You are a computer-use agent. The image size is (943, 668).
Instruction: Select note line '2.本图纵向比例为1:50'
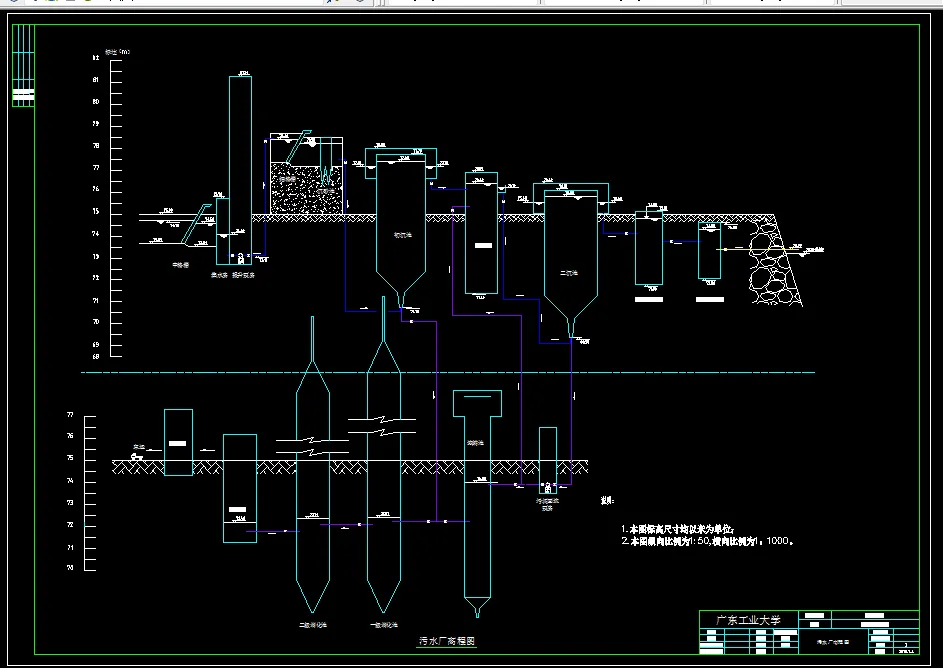click(707, 541)
